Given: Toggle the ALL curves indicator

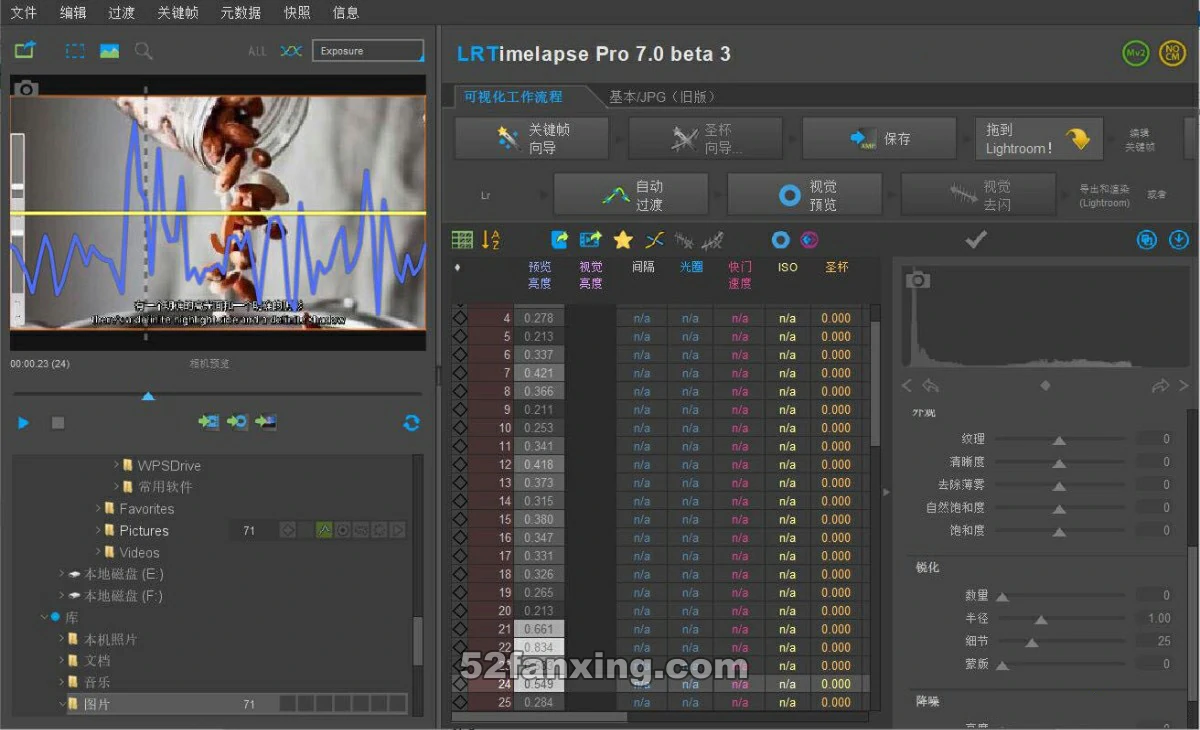Looking at the screenshot, I should (x=257, y=51).
